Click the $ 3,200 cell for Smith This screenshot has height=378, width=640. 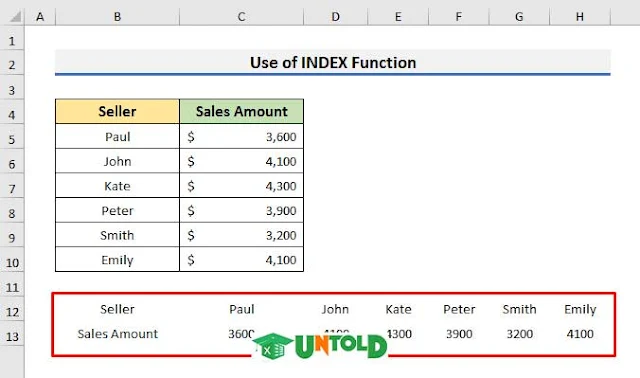point(242,235)
